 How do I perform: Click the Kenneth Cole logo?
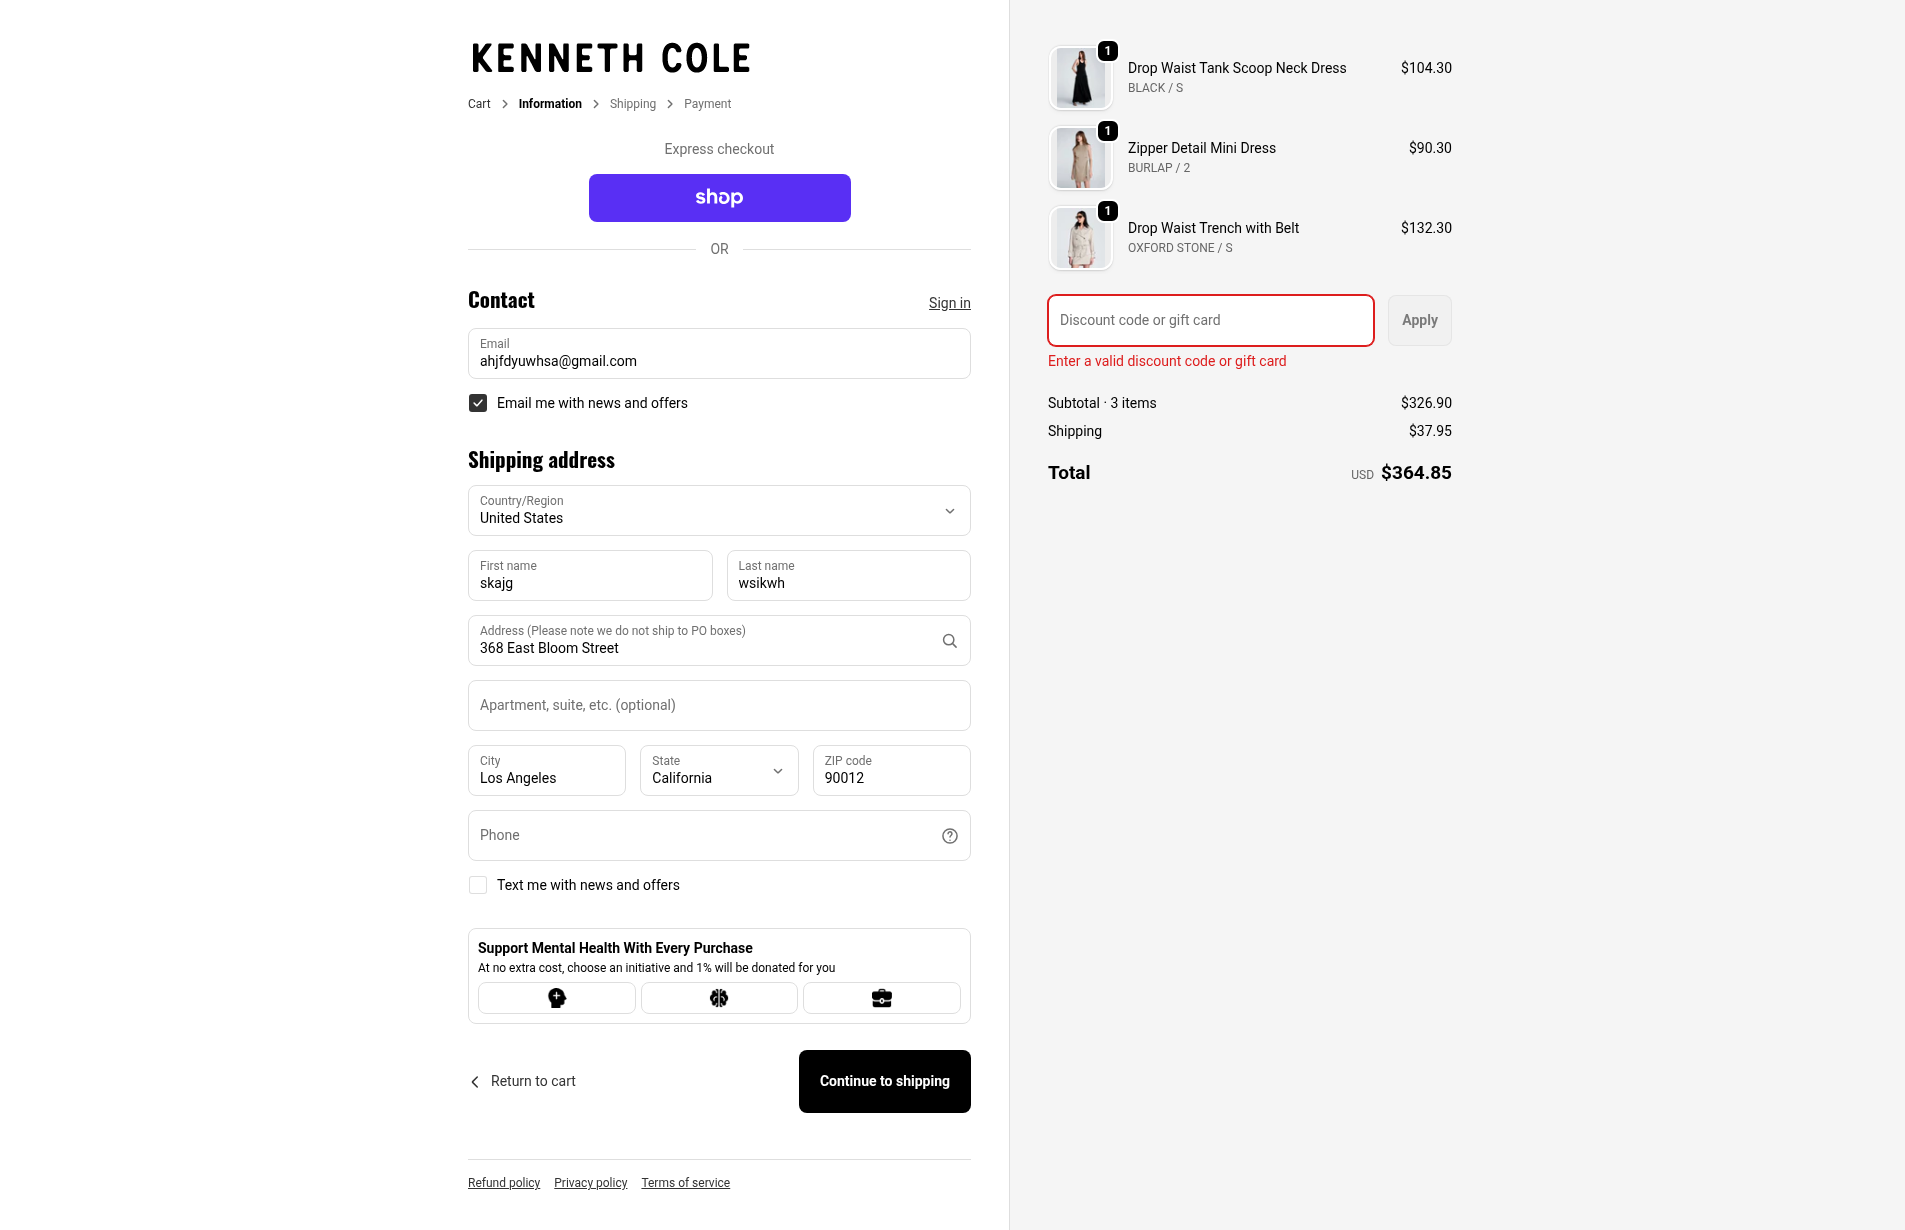(x=611, y=59)
